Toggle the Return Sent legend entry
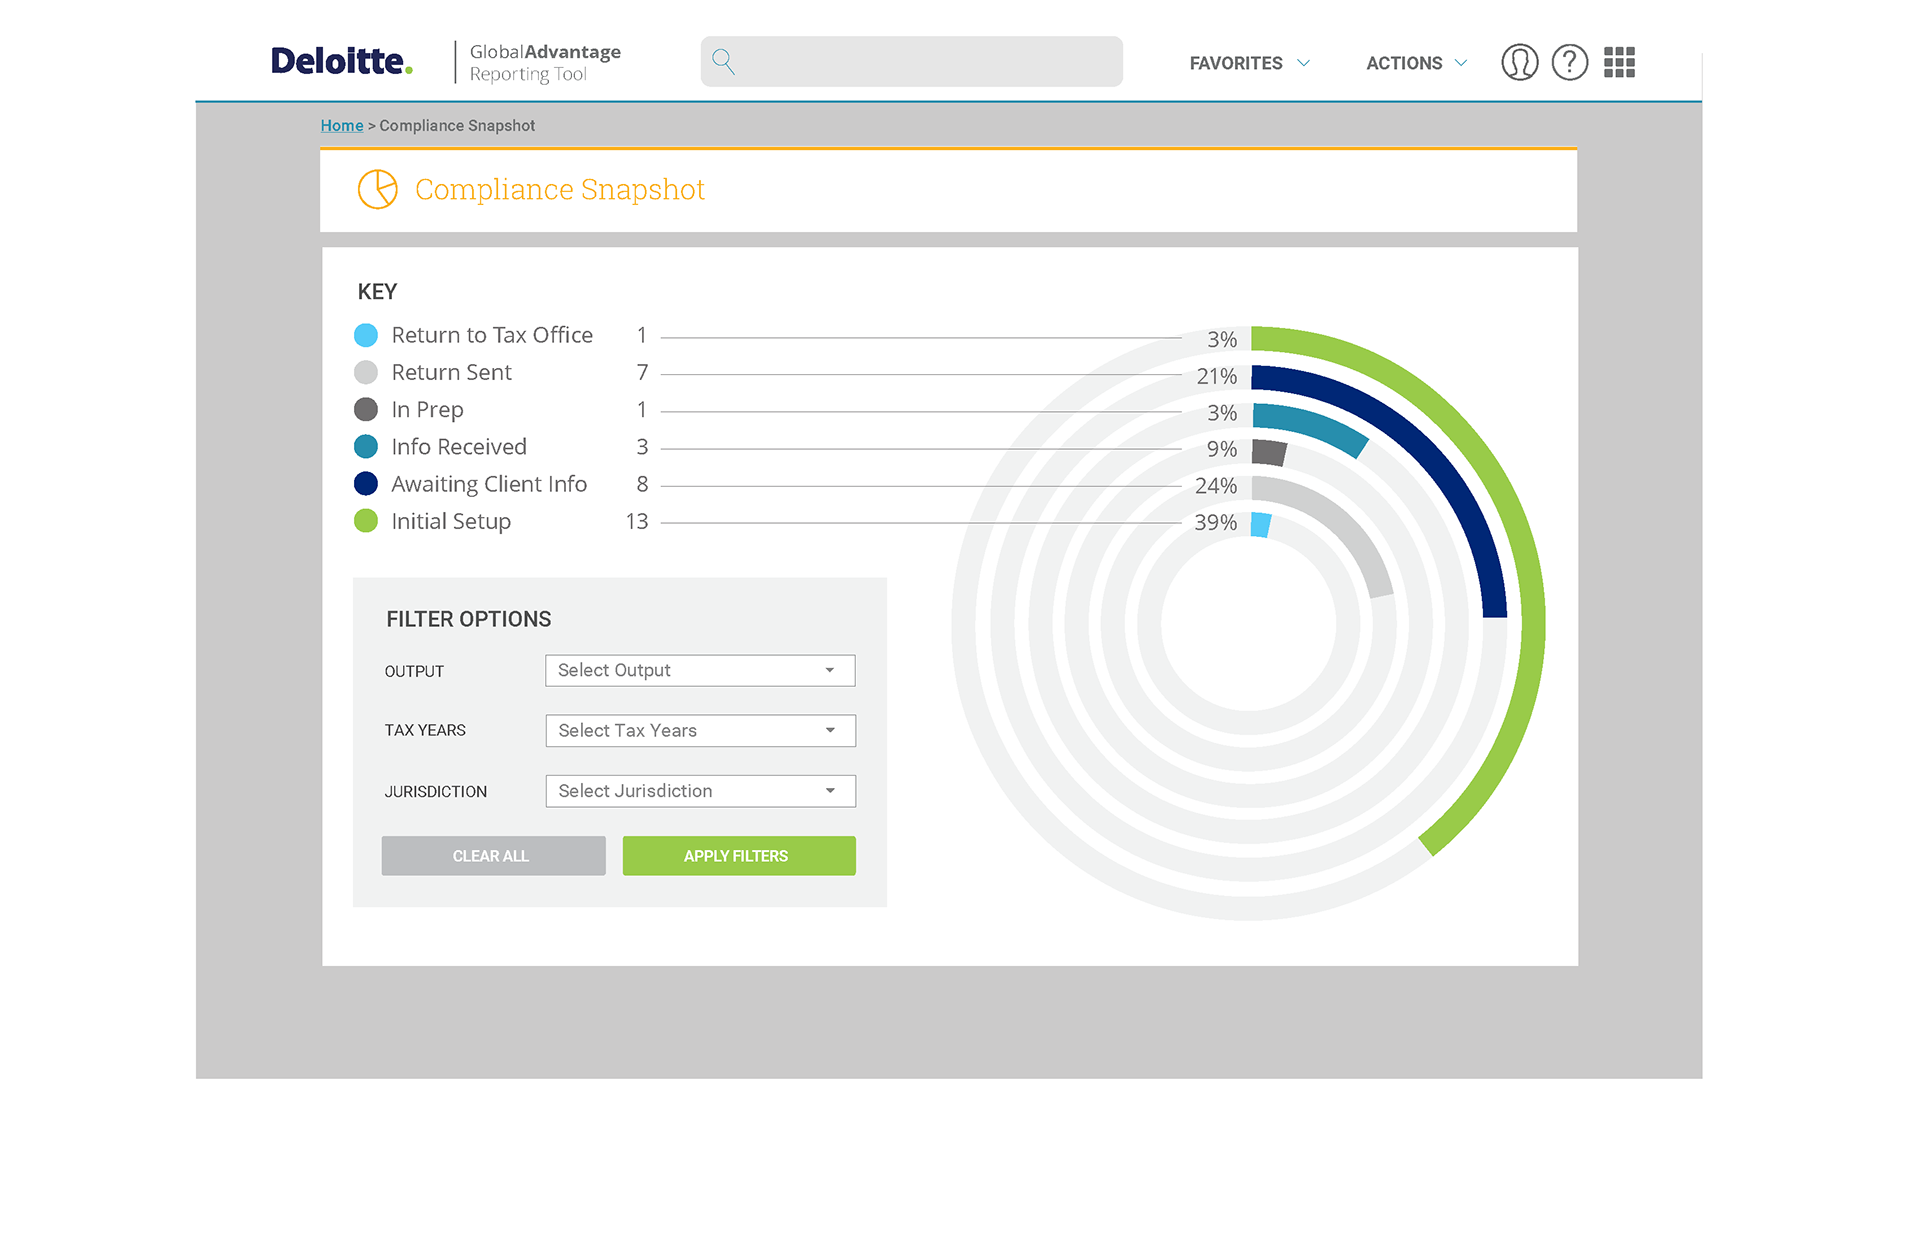This screenshot has height=1242, width=1920. coord(366,372)
